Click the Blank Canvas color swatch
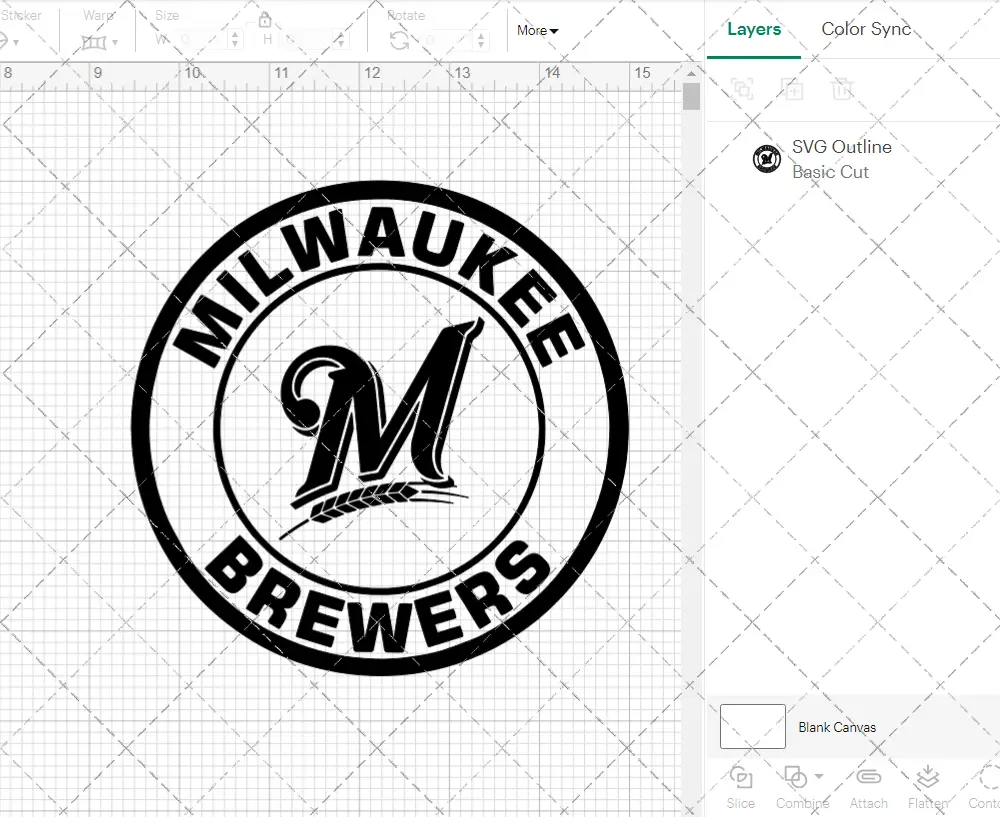Screen dimensions: 1000x817 [x=753, y=726]
